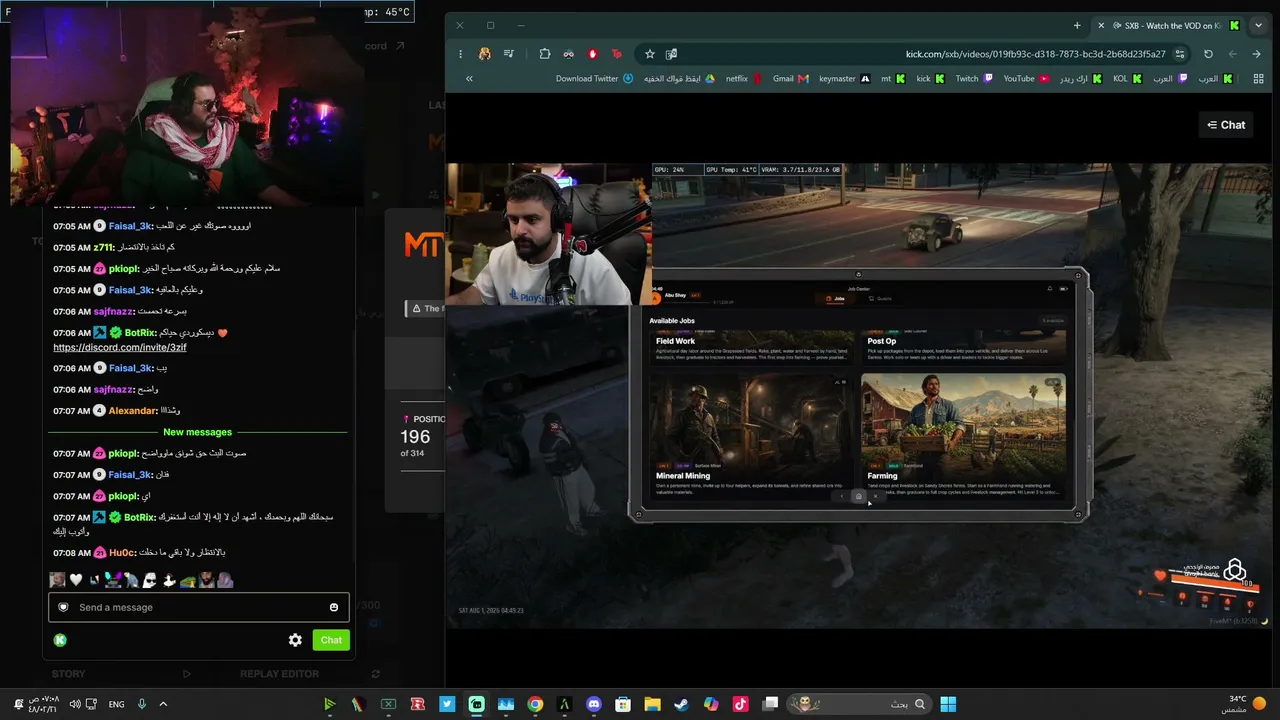Image resolution: width=1280 pixels, height=720 pixels.
Task: Open the site information tune icon
Action: (1180, 54)
